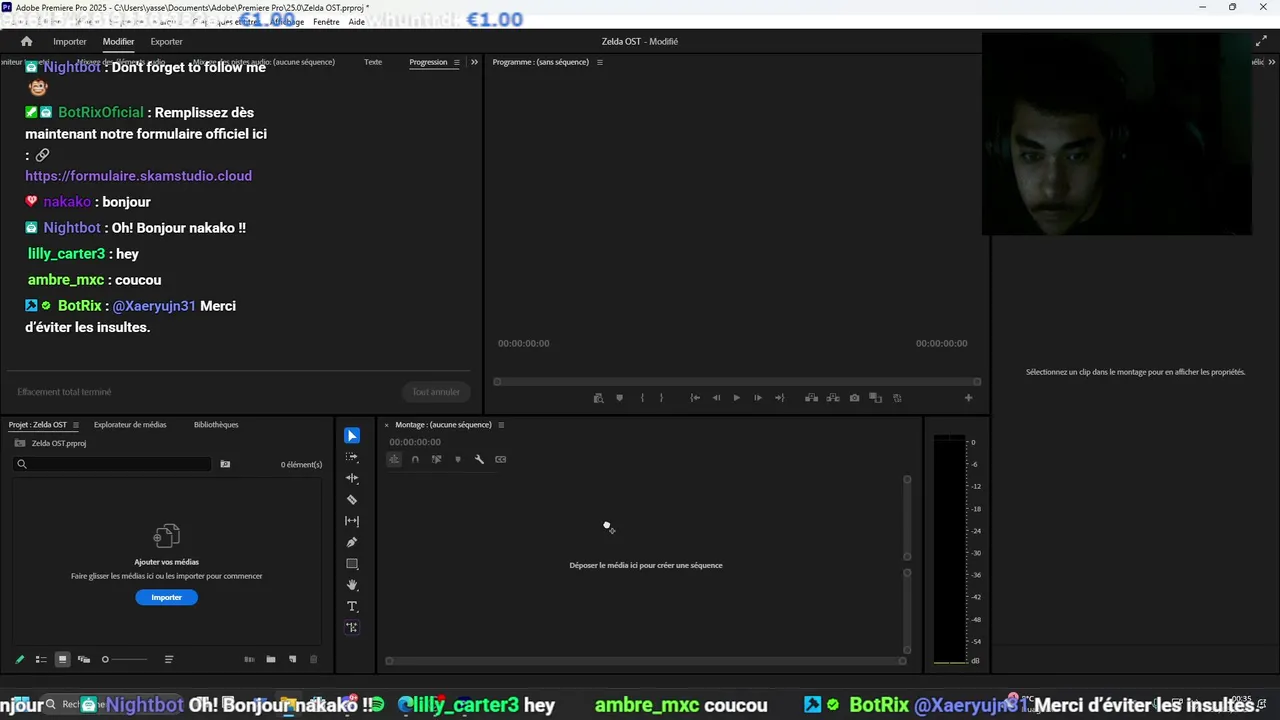This screenshot has height=720, width=1280.
Task: Click Mark In brace icon
Action: 642,398
